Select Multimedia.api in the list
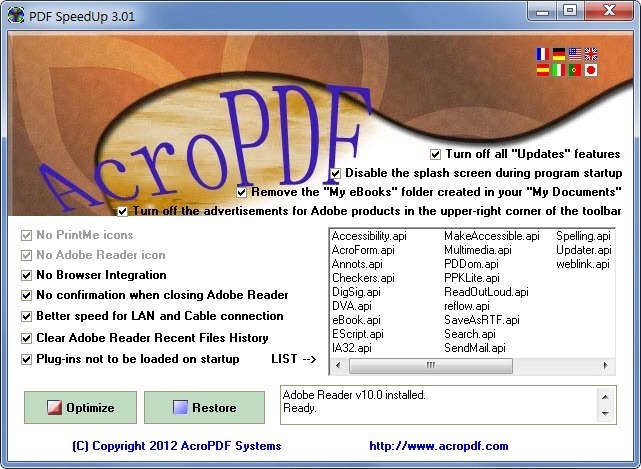Image resolution: width=641 pixels, height=469 pixels. pyautogui.click(x=478, y=250)
